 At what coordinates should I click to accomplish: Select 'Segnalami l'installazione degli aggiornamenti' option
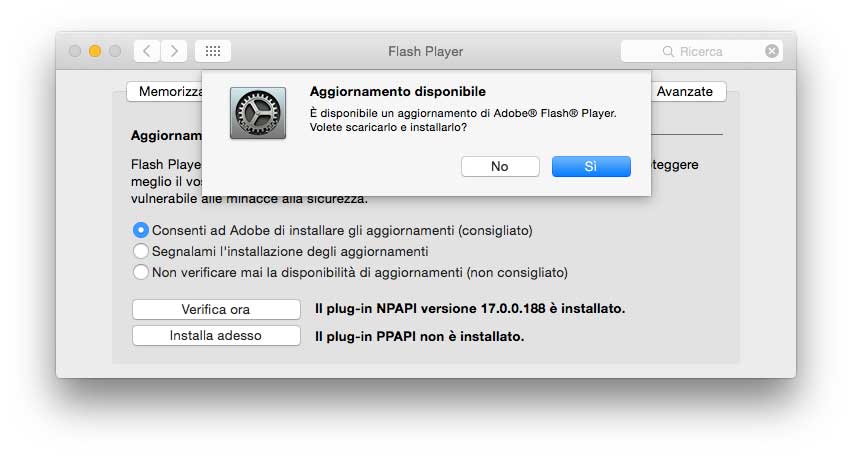click(x=141, y=251)
